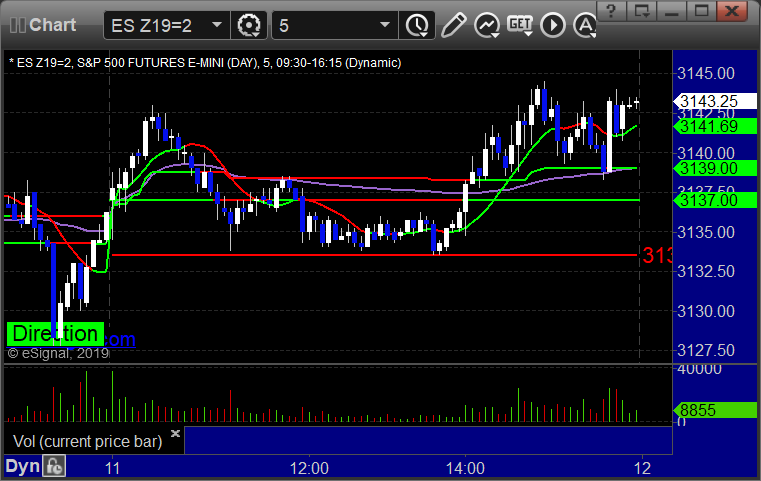Image resolution: width=761 pixels, height=481 pixels.
Task: Click the 3130.00 price axis label
Action: click(x=706, y=311)
